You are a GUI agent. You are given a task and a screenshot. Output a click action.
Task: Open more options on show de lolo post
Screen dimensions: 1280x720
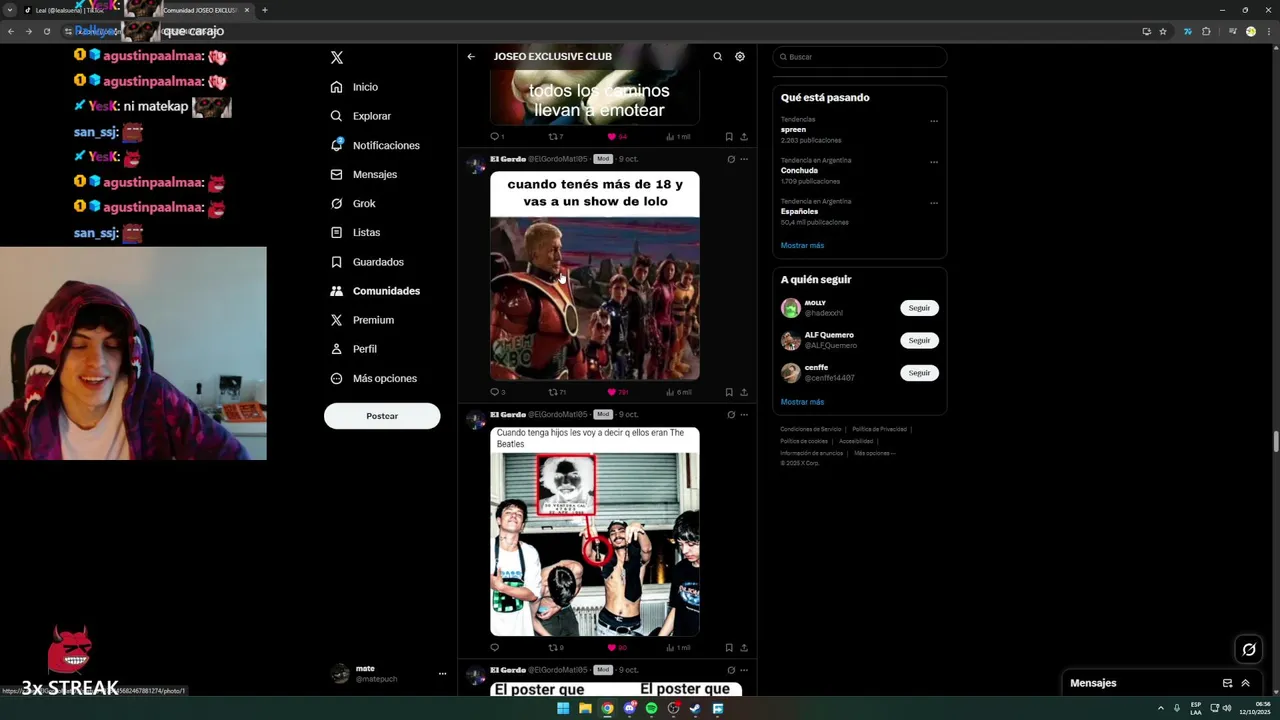pyautogui.click(x=744, y=159)
